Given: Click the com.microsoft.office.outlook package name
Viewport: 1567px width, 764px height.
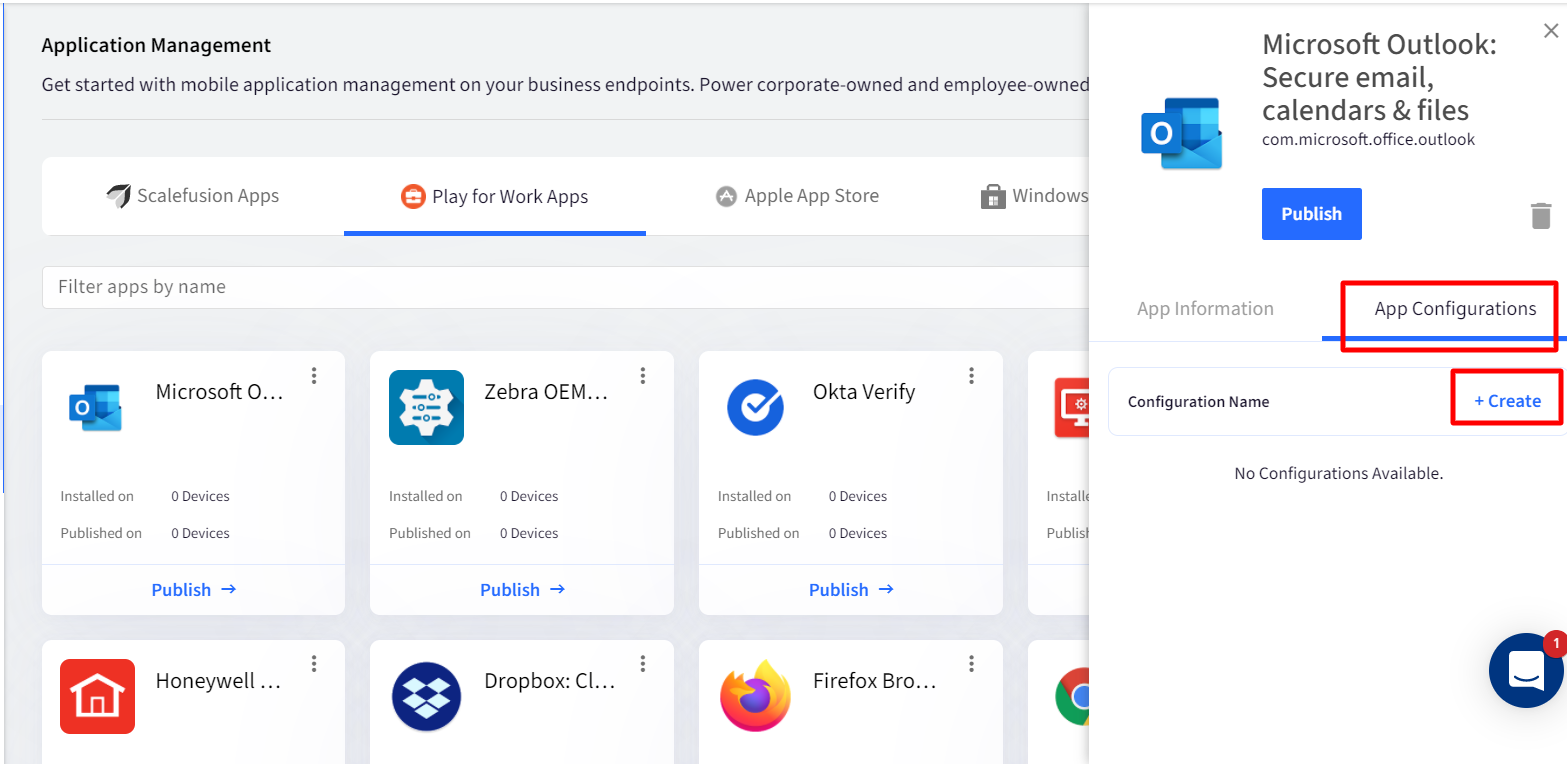Looking at the screenshot, I should 1368,139.
